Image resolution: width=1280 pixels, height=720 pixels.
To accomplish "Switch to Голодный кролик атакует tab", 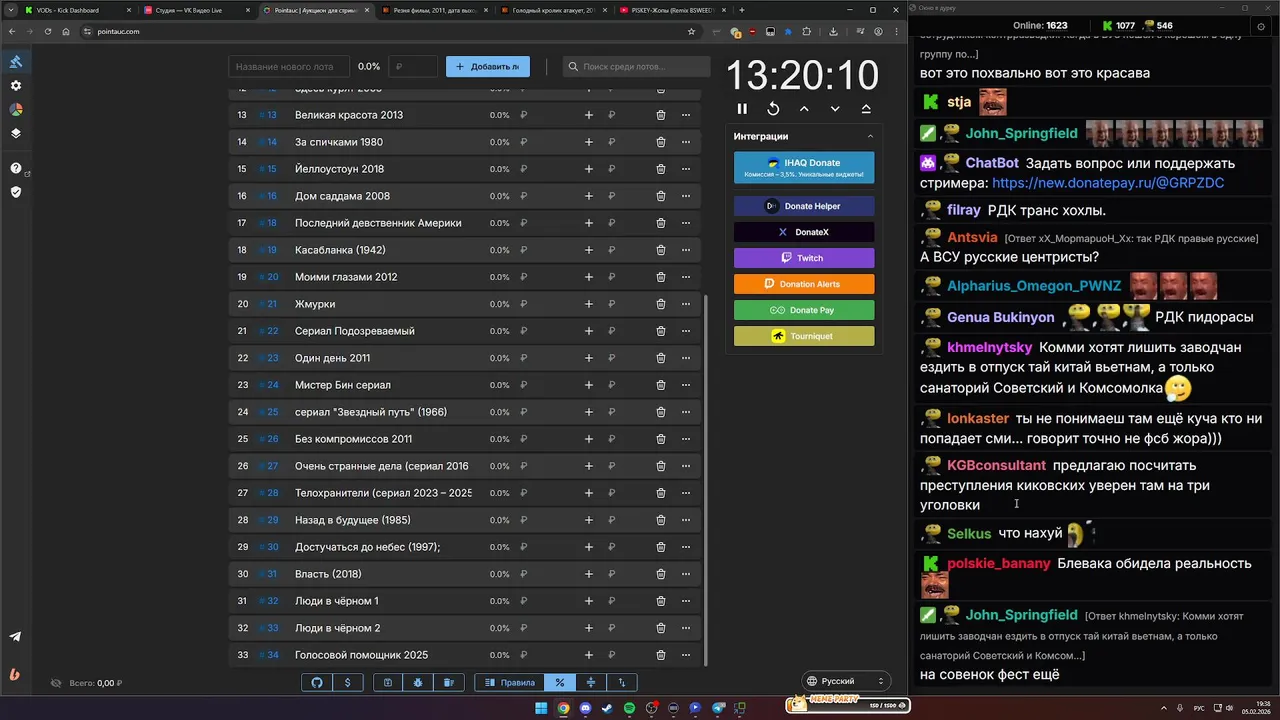I will [x=556, y=10].
